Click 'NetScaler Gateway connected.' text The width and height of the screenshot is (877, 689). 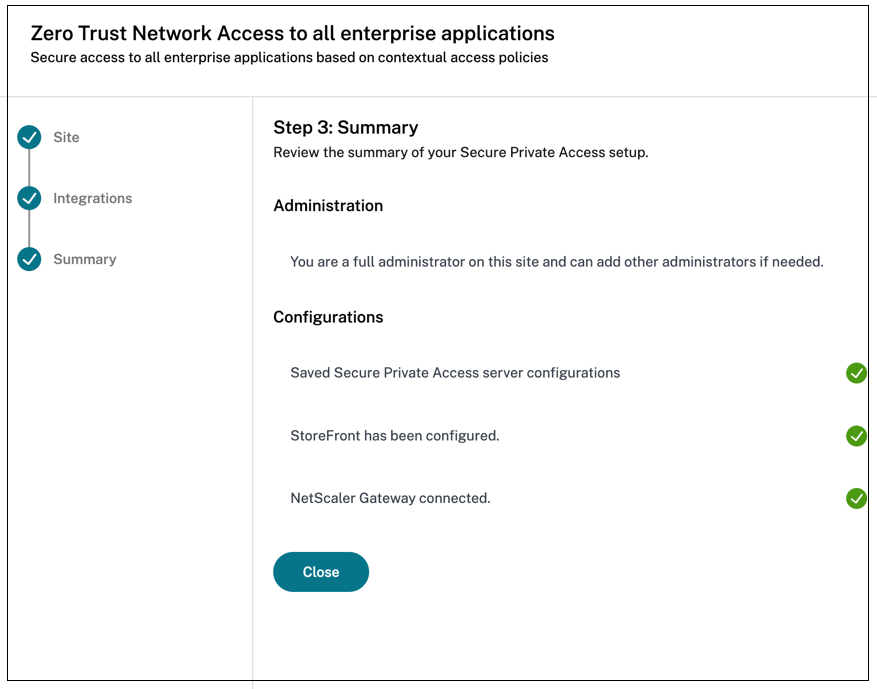pyautogui.click(x=390, y=498)
